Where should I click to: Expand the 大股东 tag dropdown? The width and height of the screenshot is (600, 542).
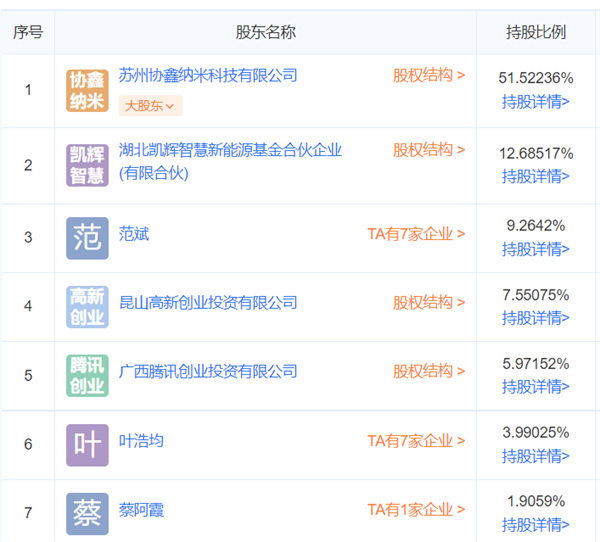[x=150, y=106]
